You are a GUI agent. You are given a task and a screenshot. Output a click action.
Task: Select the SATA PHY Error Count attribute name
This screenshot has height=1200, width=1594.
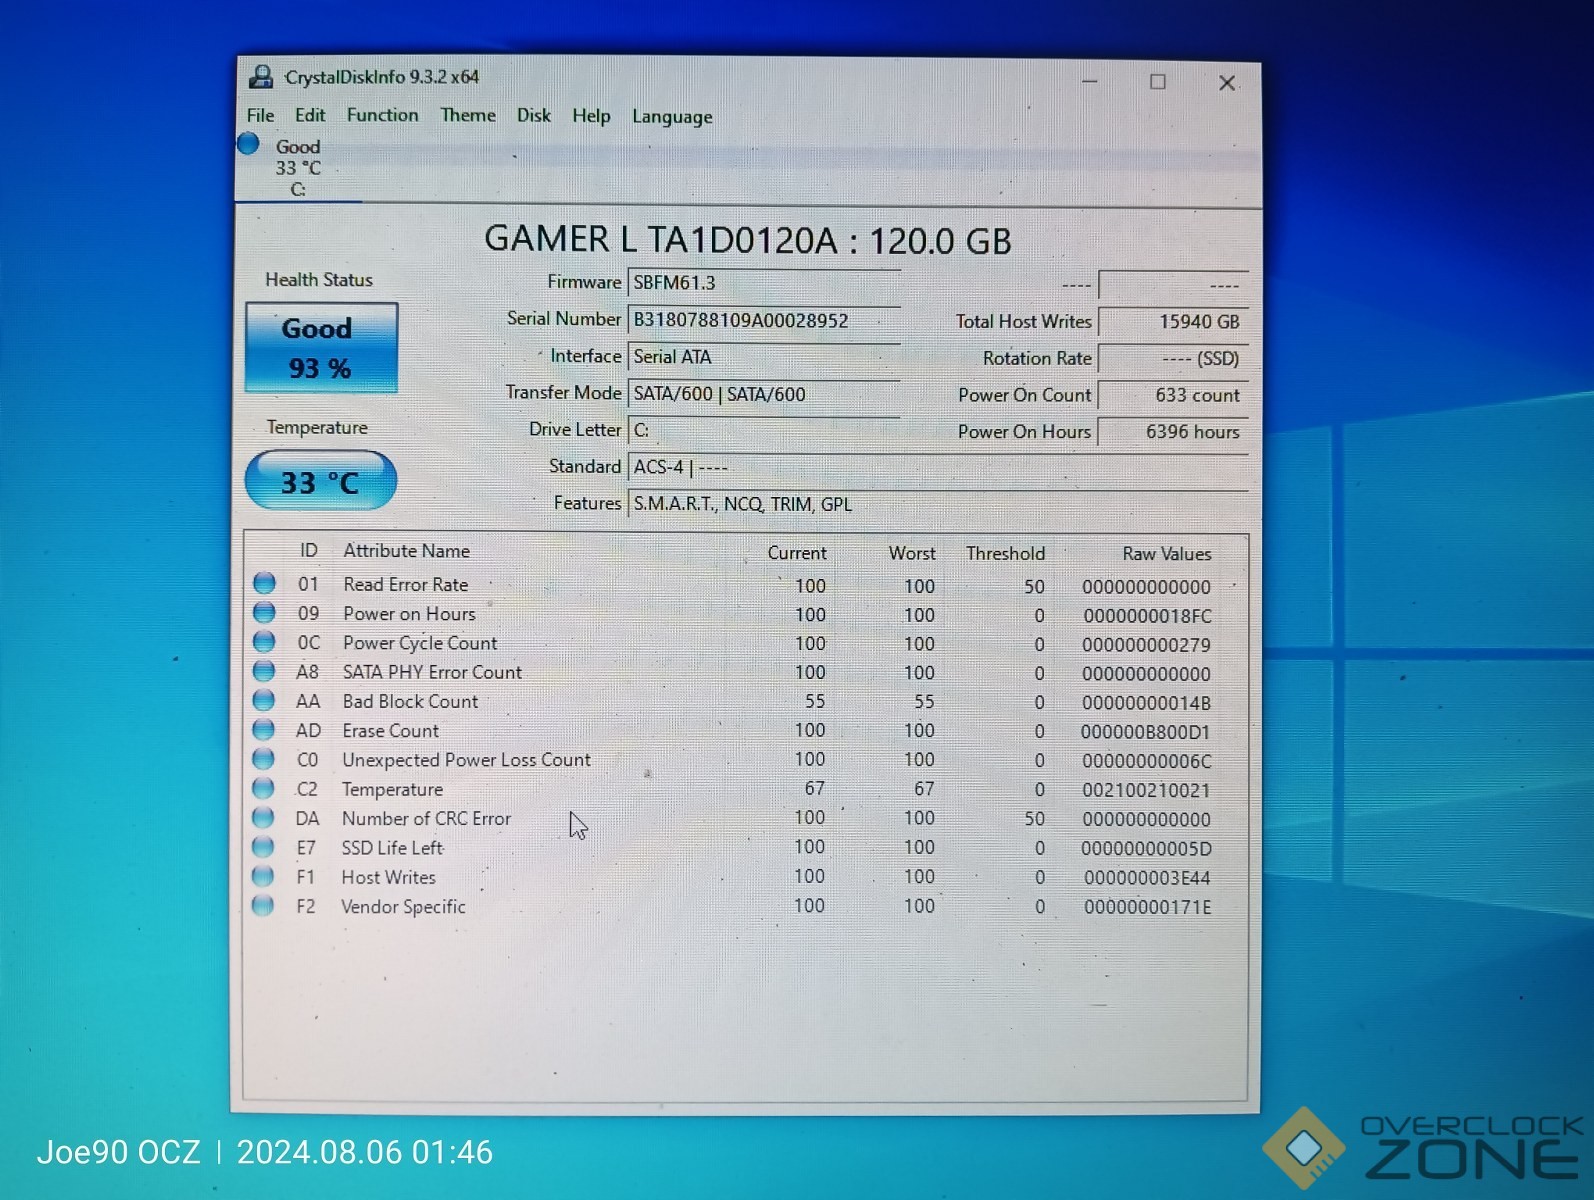pyautogui.click(x=432, y=672)
